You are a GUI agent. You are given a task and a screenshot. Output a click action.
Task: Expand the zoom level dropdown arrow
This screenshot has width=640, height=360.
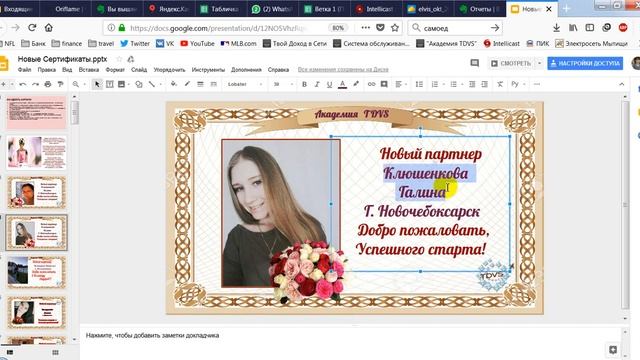84,84
